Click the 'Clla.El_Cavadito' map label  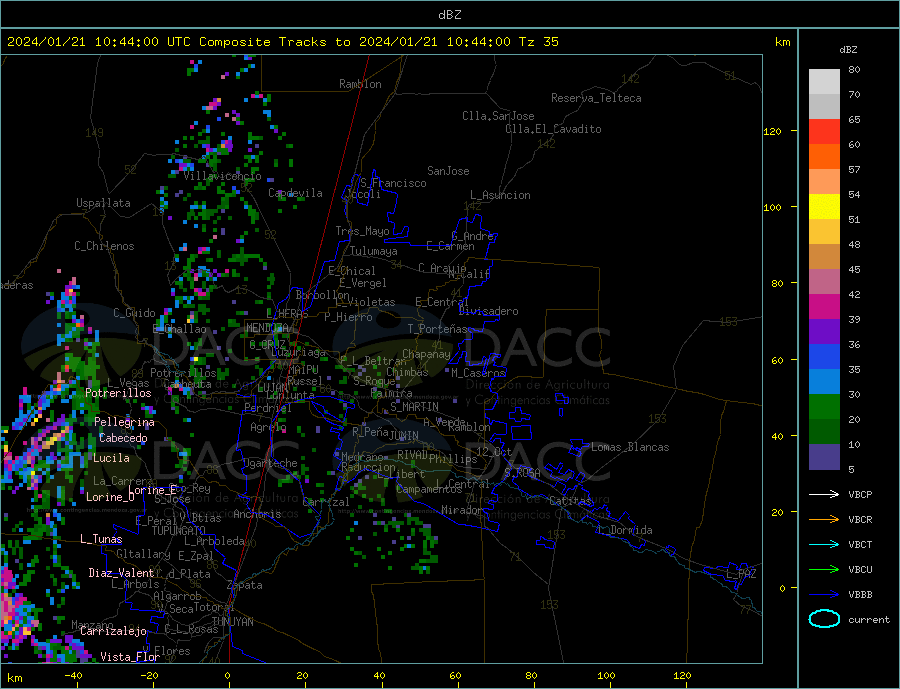pyautogui.click(x=553, y=129)
